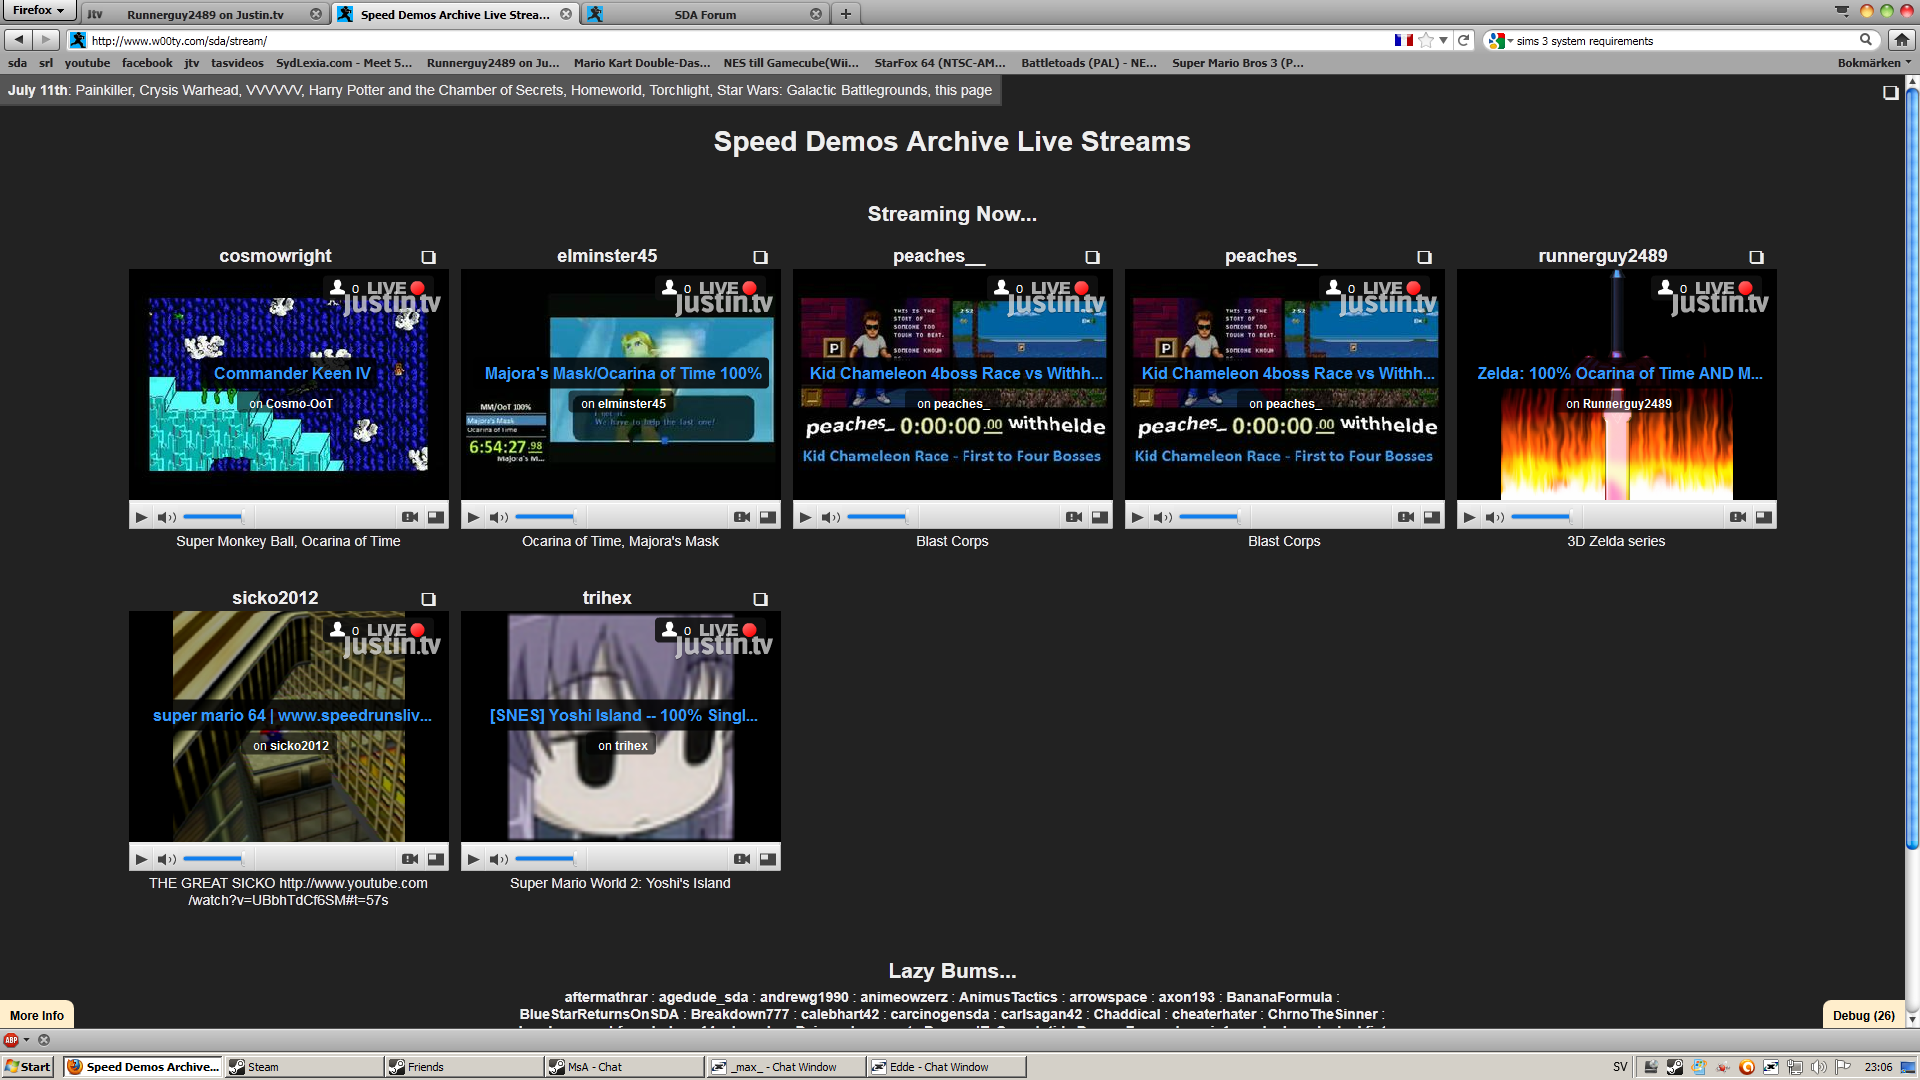Open the search engine selector dropdown
Screen dimensions: 1920x1080
pyautogui.click(x=1499, y=40)
